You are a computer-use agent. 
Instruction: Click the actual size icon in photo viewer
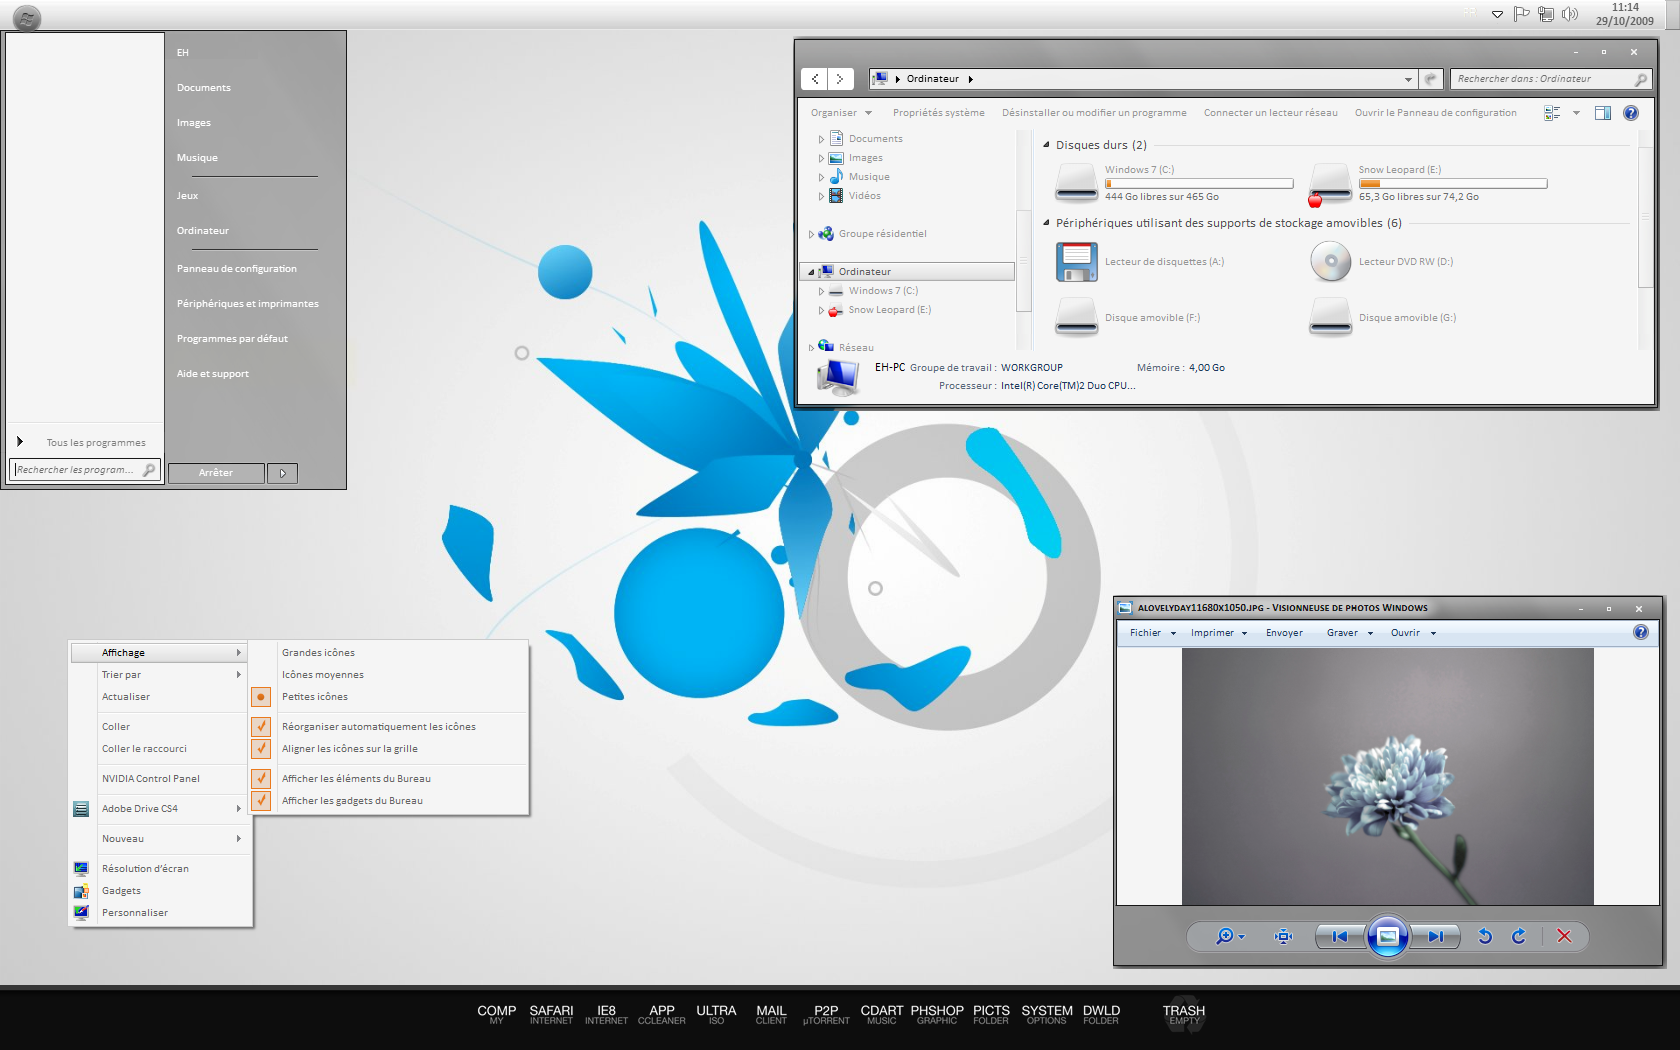coord(1284,936)
